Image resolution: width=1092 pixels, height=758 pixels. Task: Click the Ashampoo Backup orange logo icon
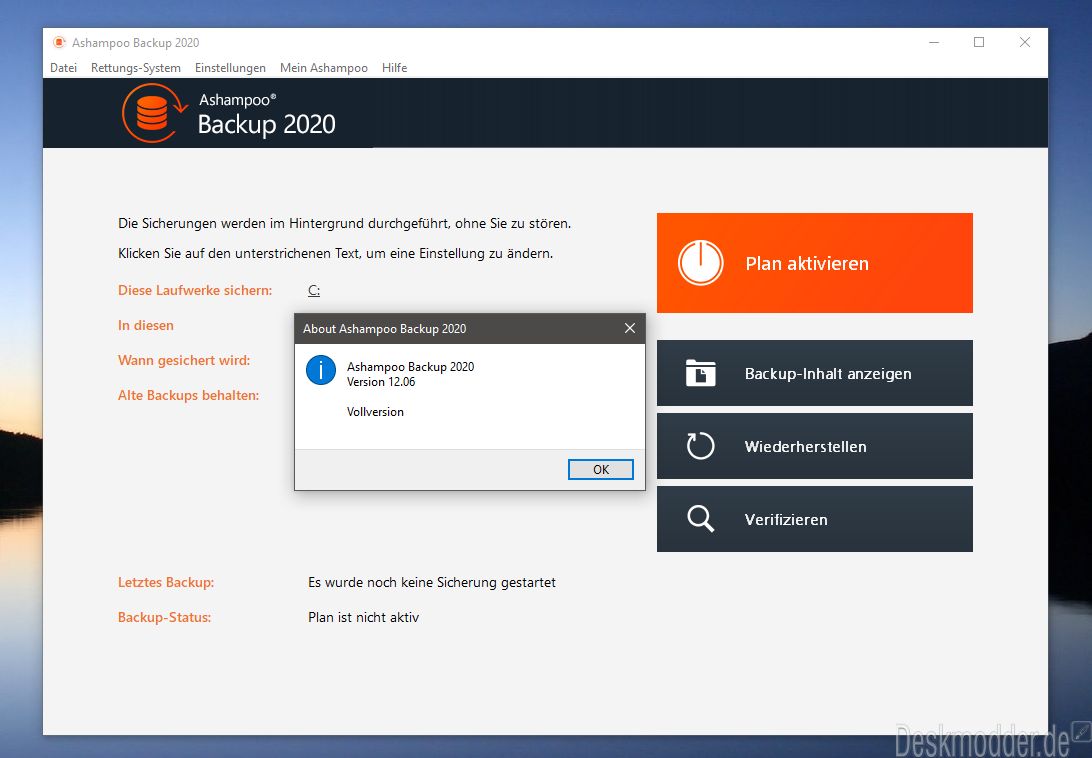point(155,113)
